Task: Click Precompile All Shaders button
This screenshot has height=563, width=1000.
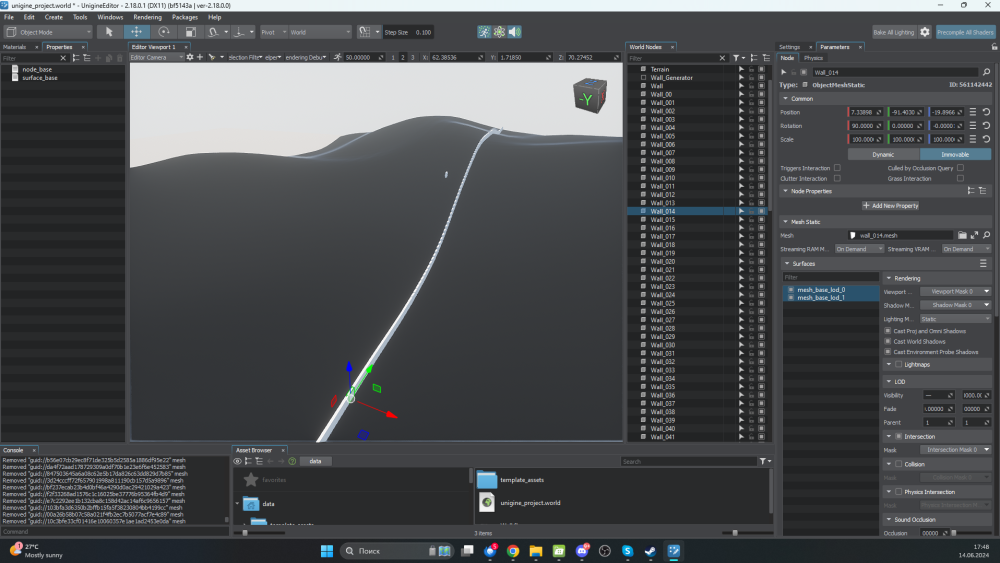Action: (x=966, y=32)
